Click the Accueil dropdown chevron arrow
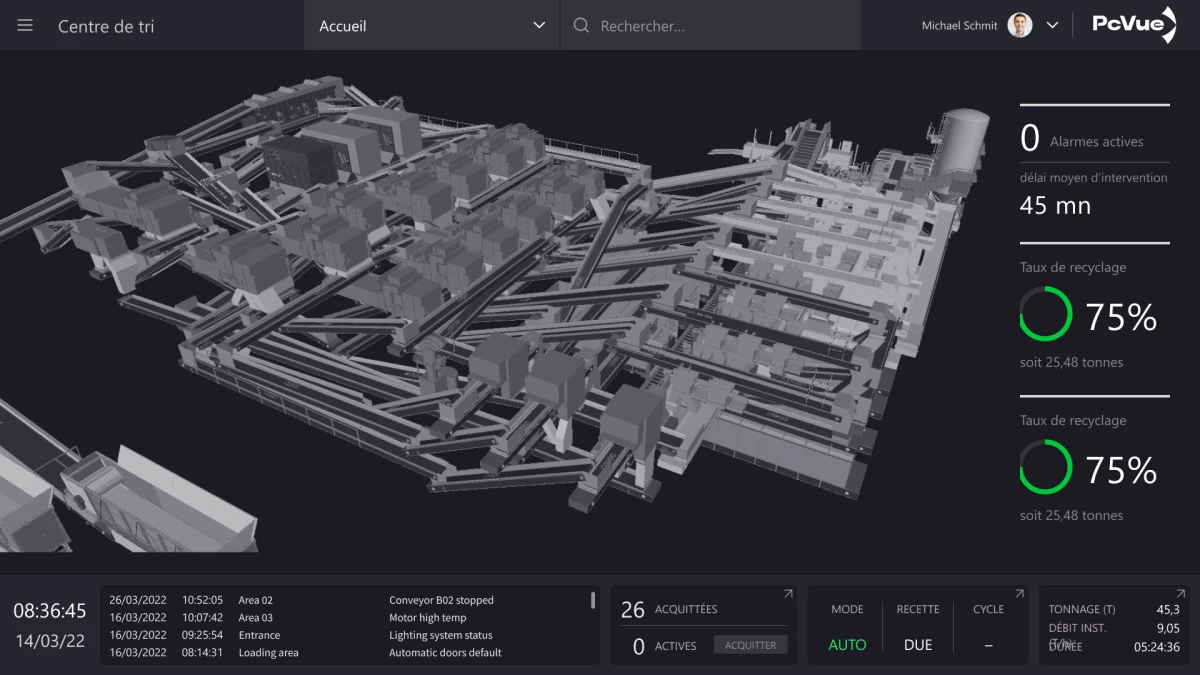 [539, 26]
